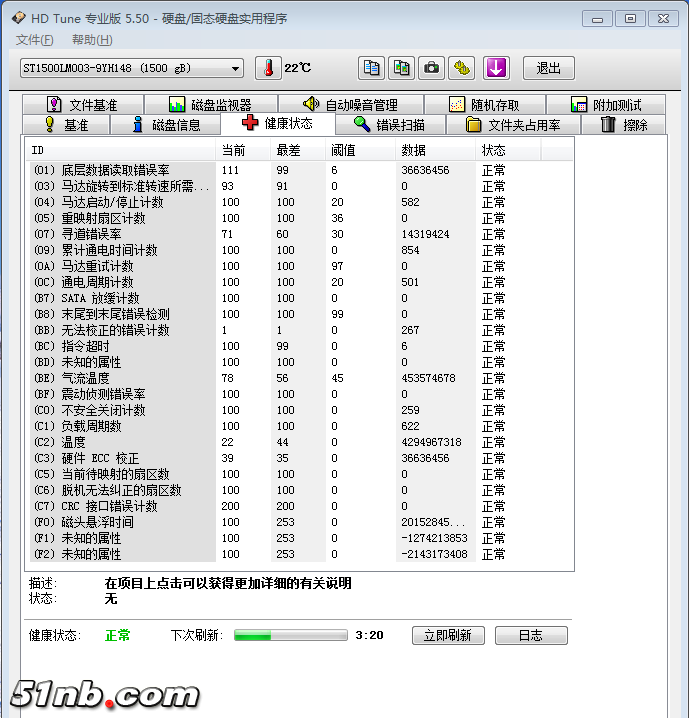Image resolution: width=689 pixels, height=718 pixels.
Task: Click the 最差 column header
Action: pos(298,150)
